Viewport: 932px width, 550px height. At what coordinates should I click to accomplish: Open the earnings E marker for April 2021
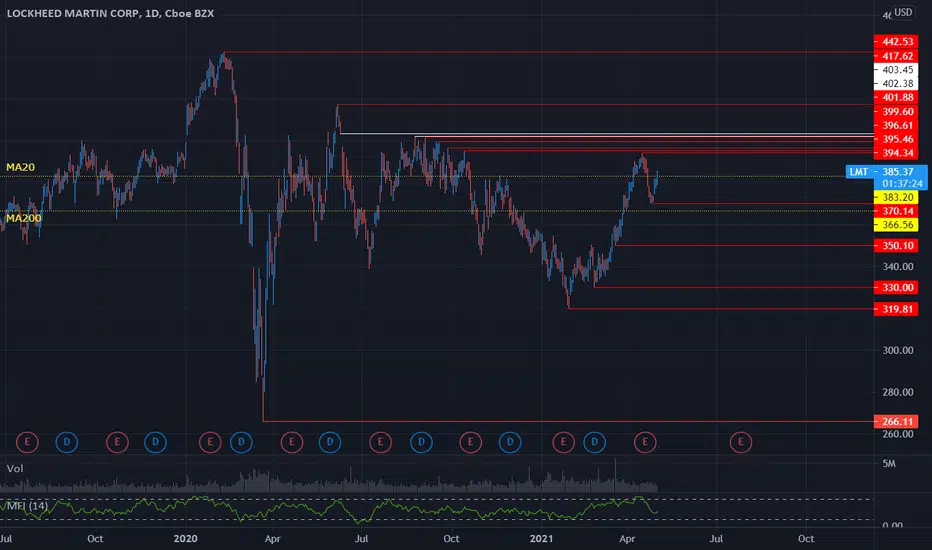pyautogui.click(x=645, y=442)
